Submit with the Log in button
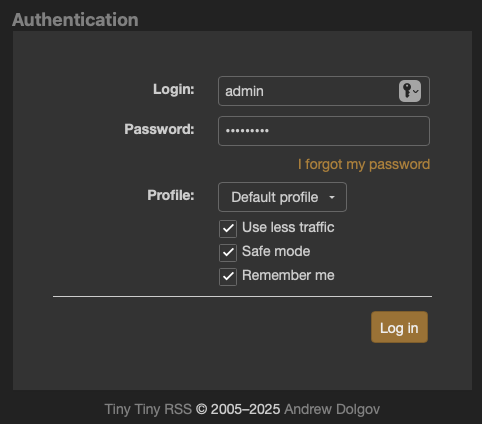482x424 pixels. (x=399, y=327)
